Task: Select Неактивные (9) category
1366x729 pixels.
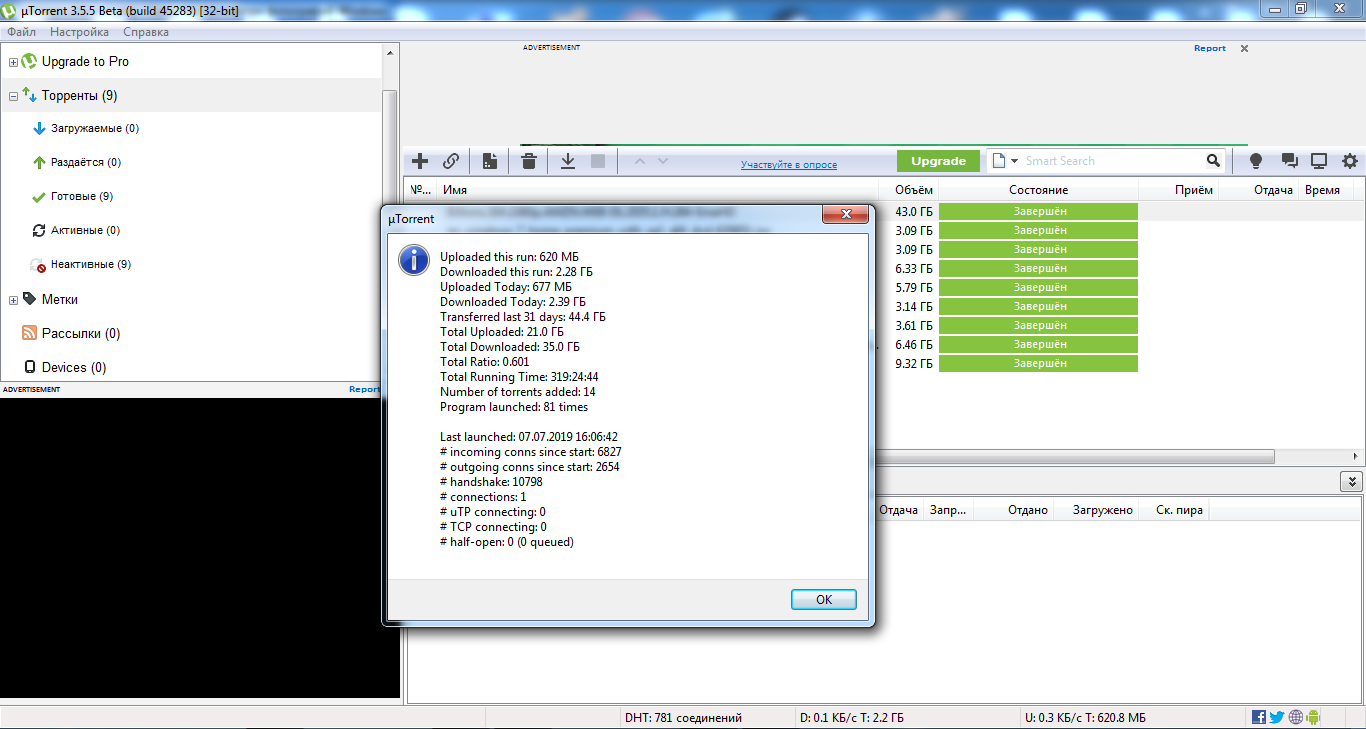Action: click(x=91, y=265)
